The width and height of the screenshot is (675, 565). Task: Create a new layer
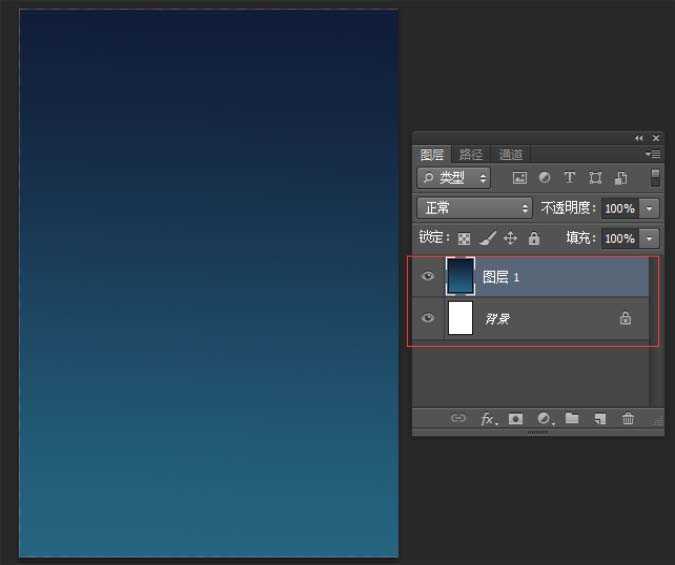(600, 419)
